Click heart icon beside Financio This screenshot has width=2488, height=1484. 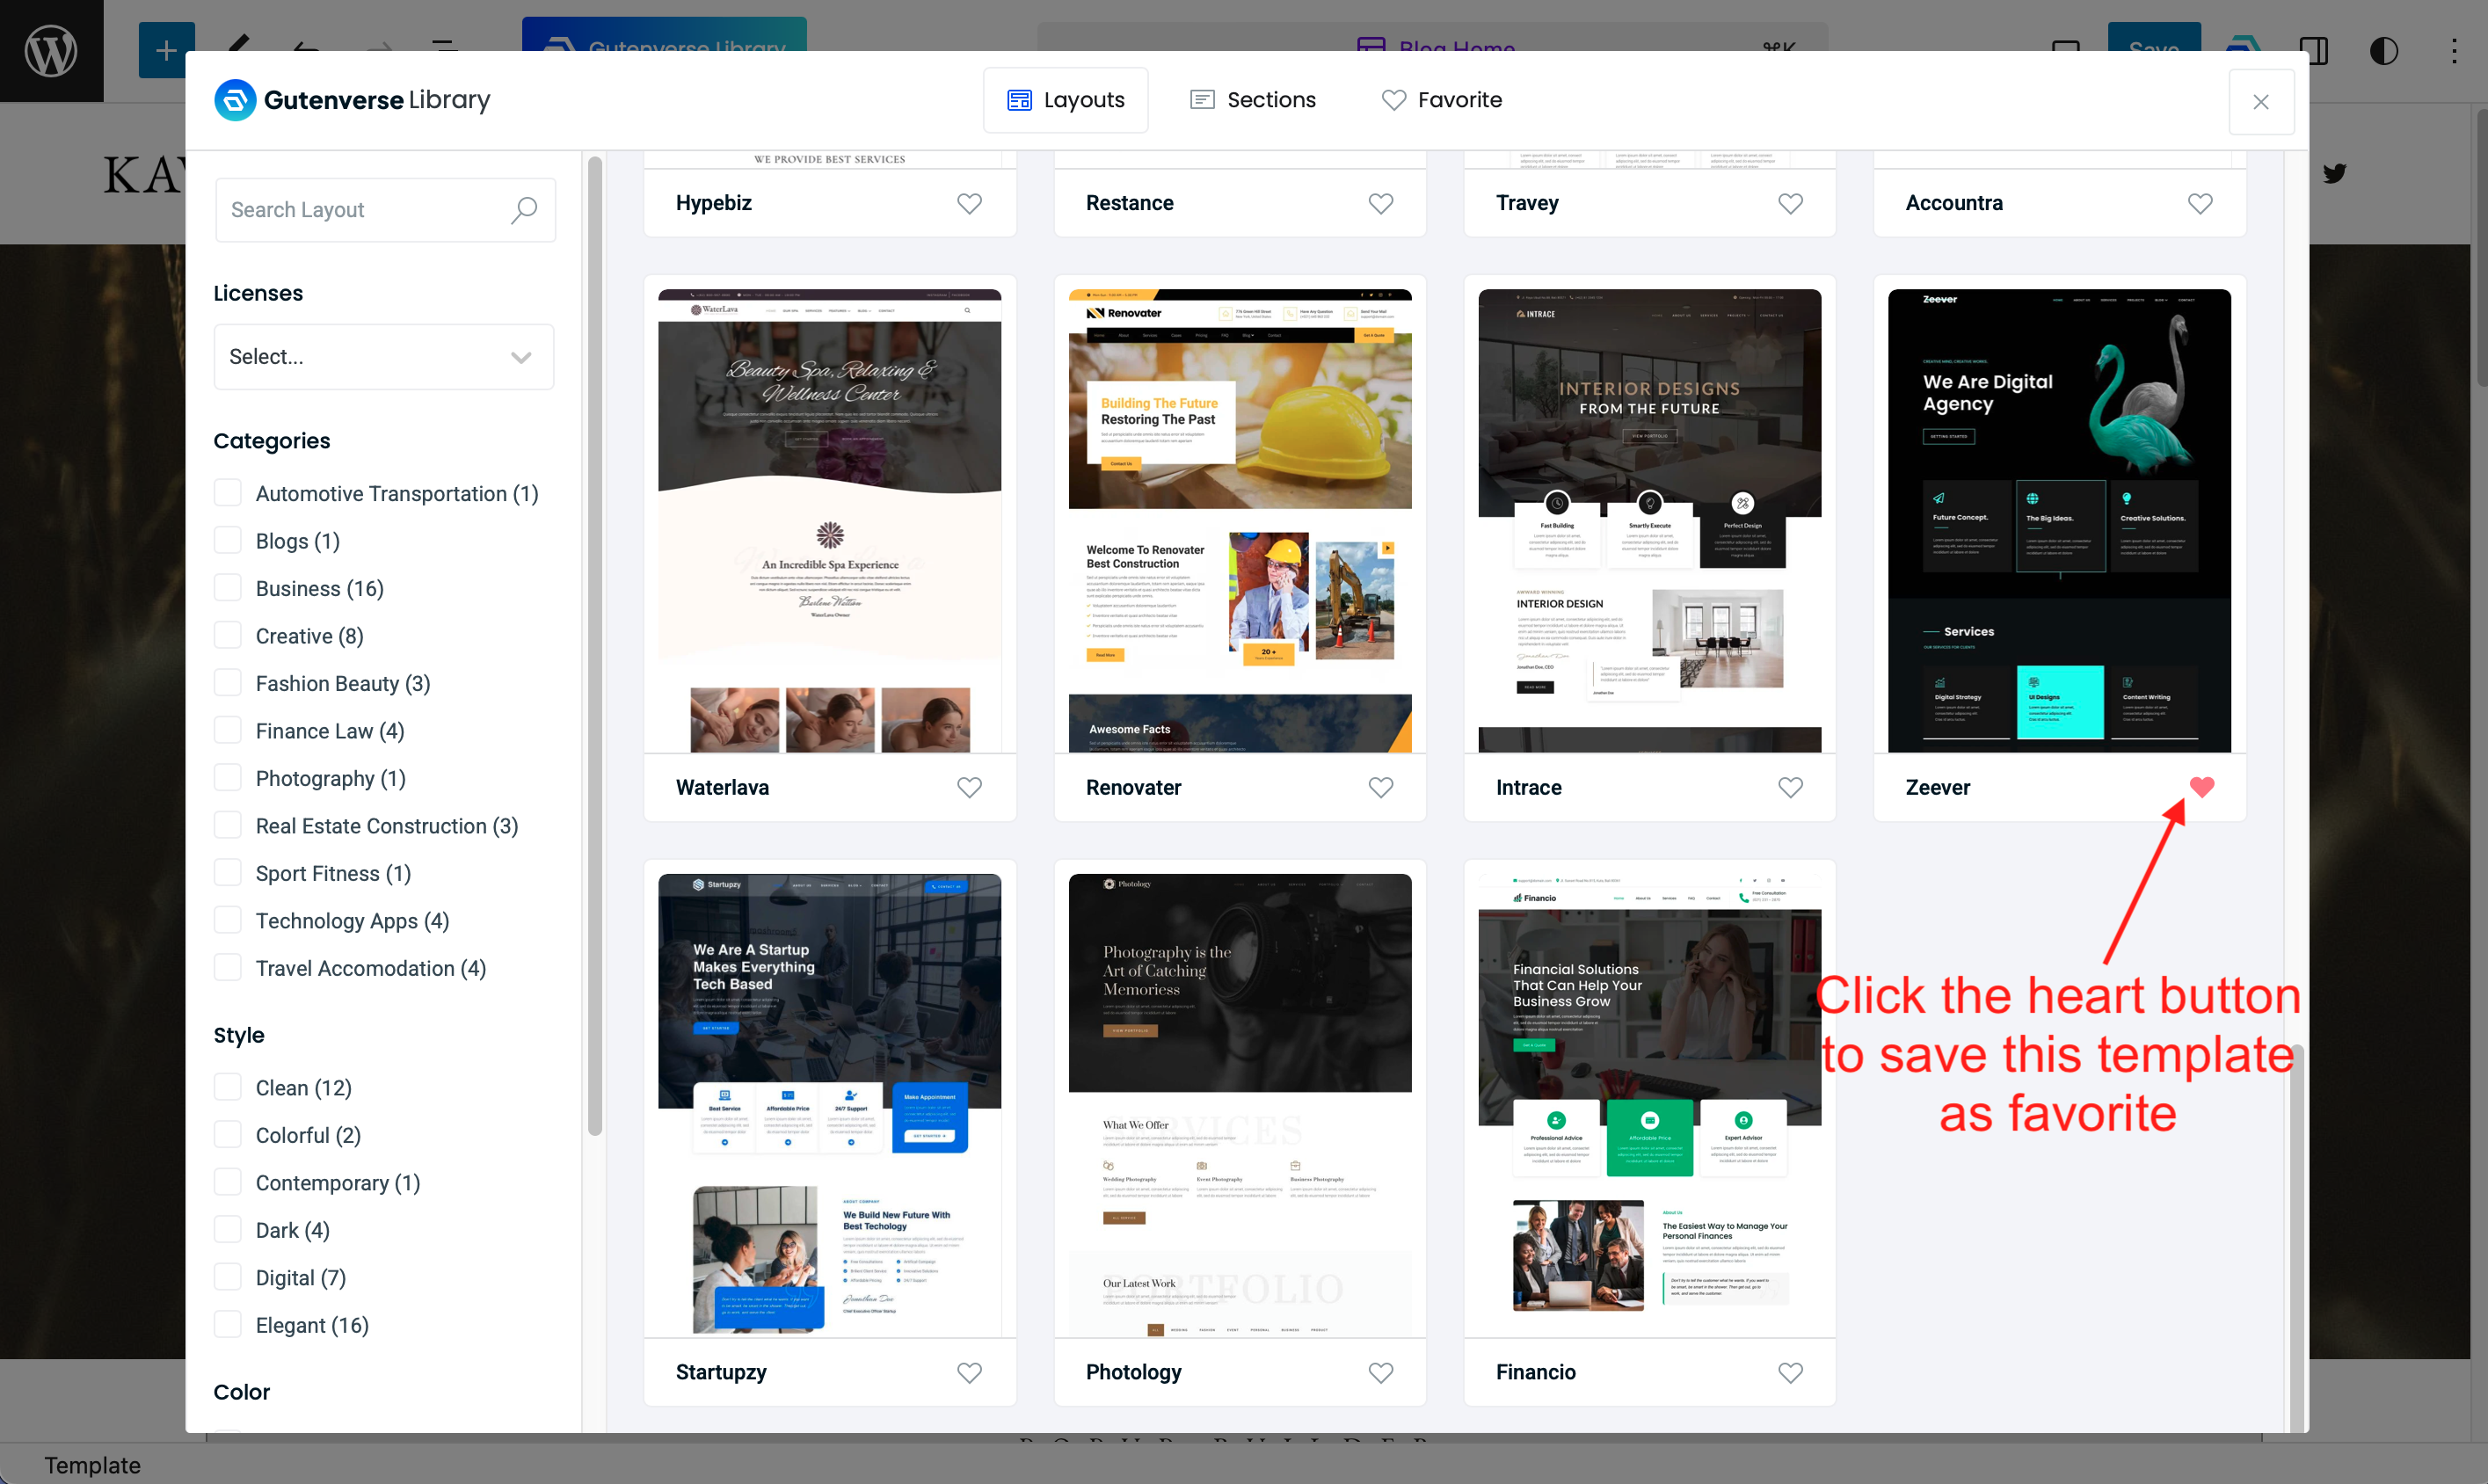[1790, 1372]
